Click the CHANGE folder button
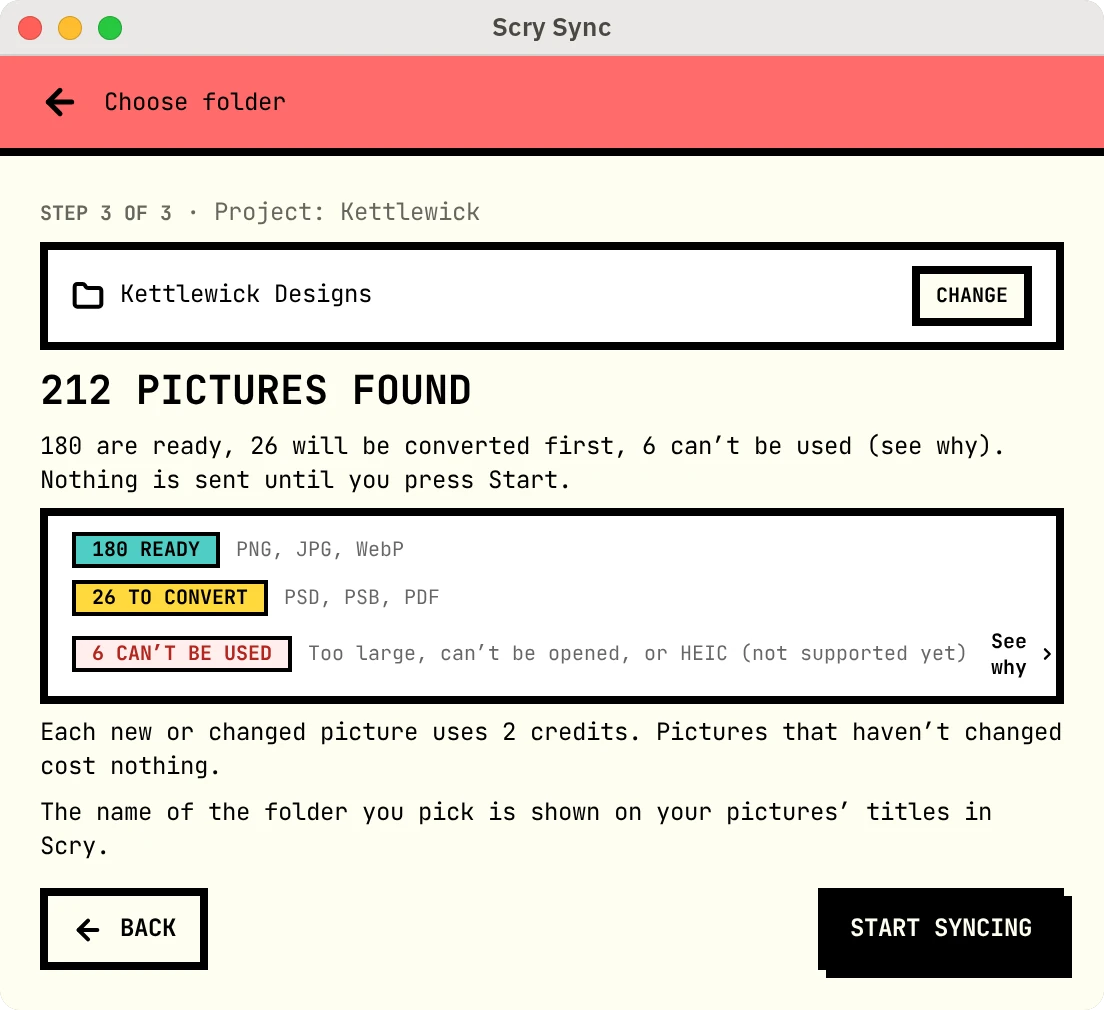This screenshot has height=1010, width=1104. 972,295
